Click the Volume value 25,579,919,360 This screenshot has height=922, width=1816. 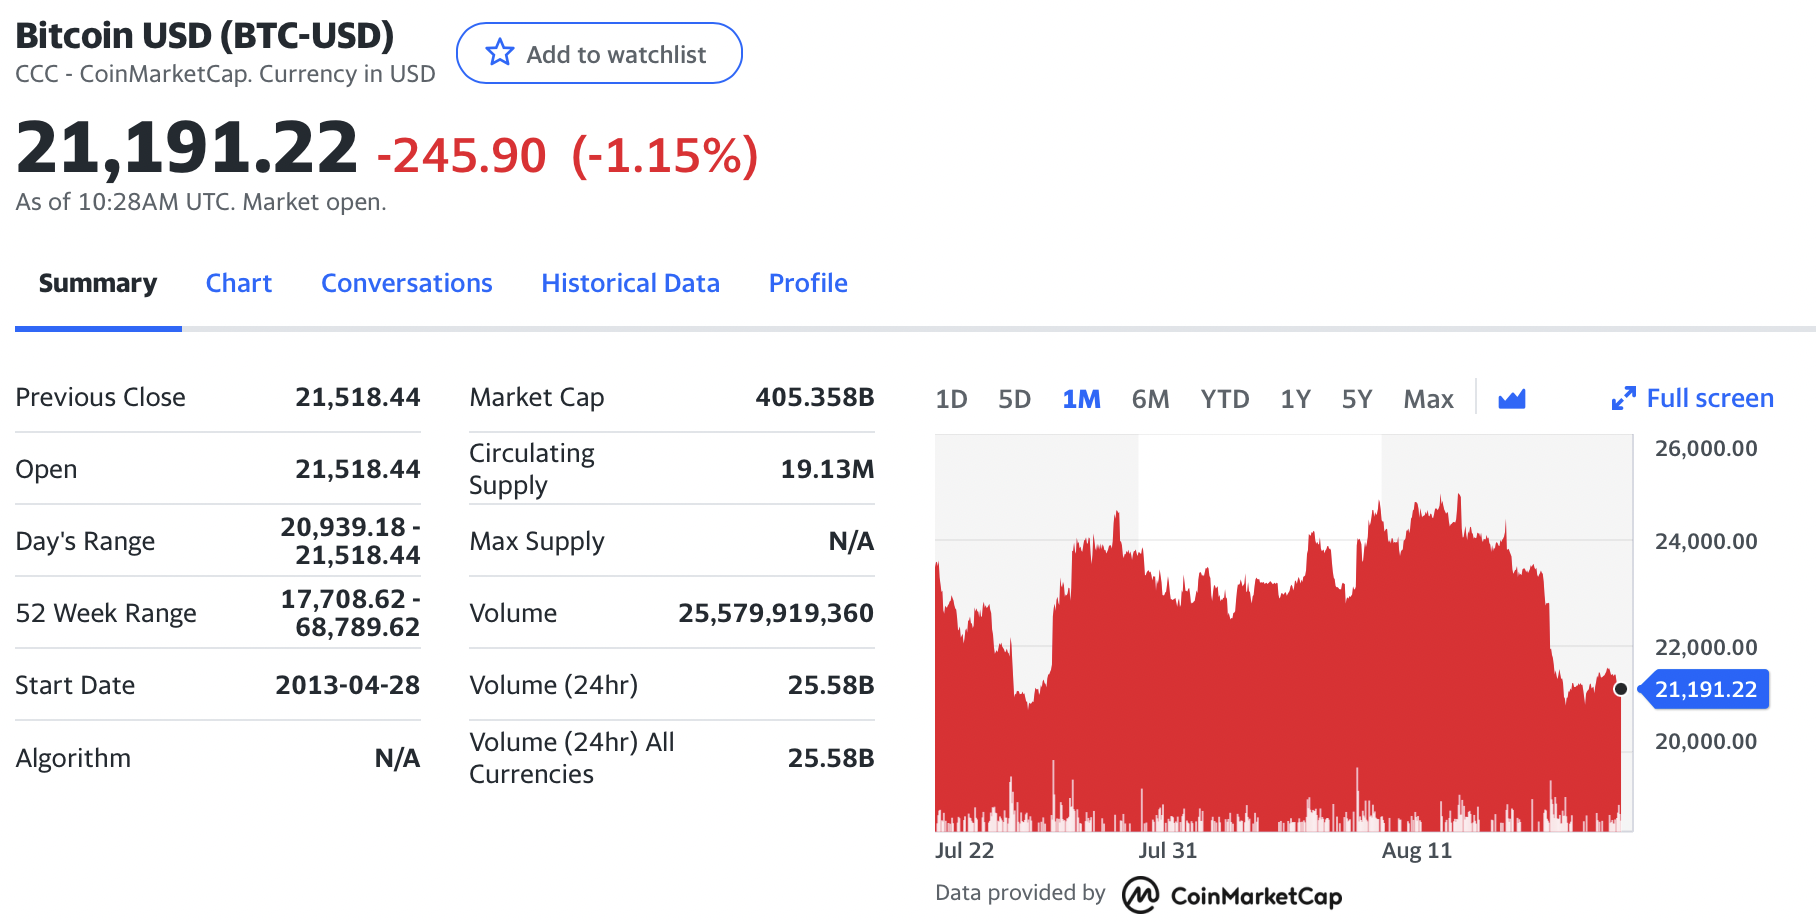click(x=776, y=613)
